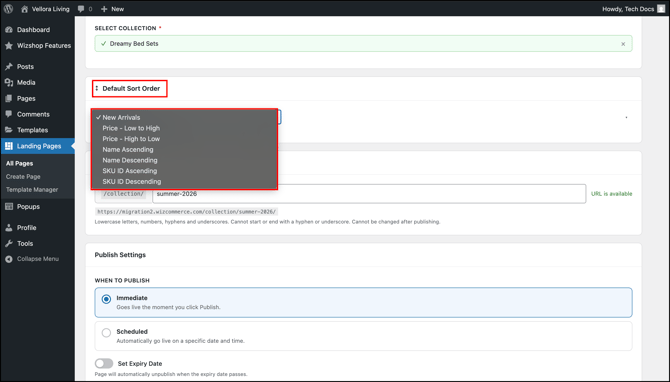Click the Profile menu label
This screenshot has width=670, height=382.
26,228
